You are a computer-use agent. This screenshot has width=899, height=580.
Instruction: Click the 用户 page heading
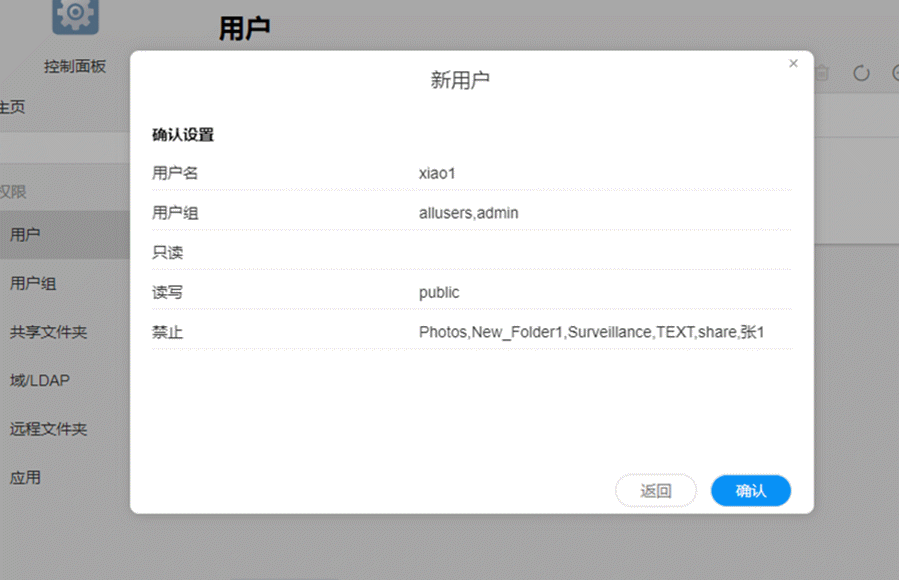[244, 28]
